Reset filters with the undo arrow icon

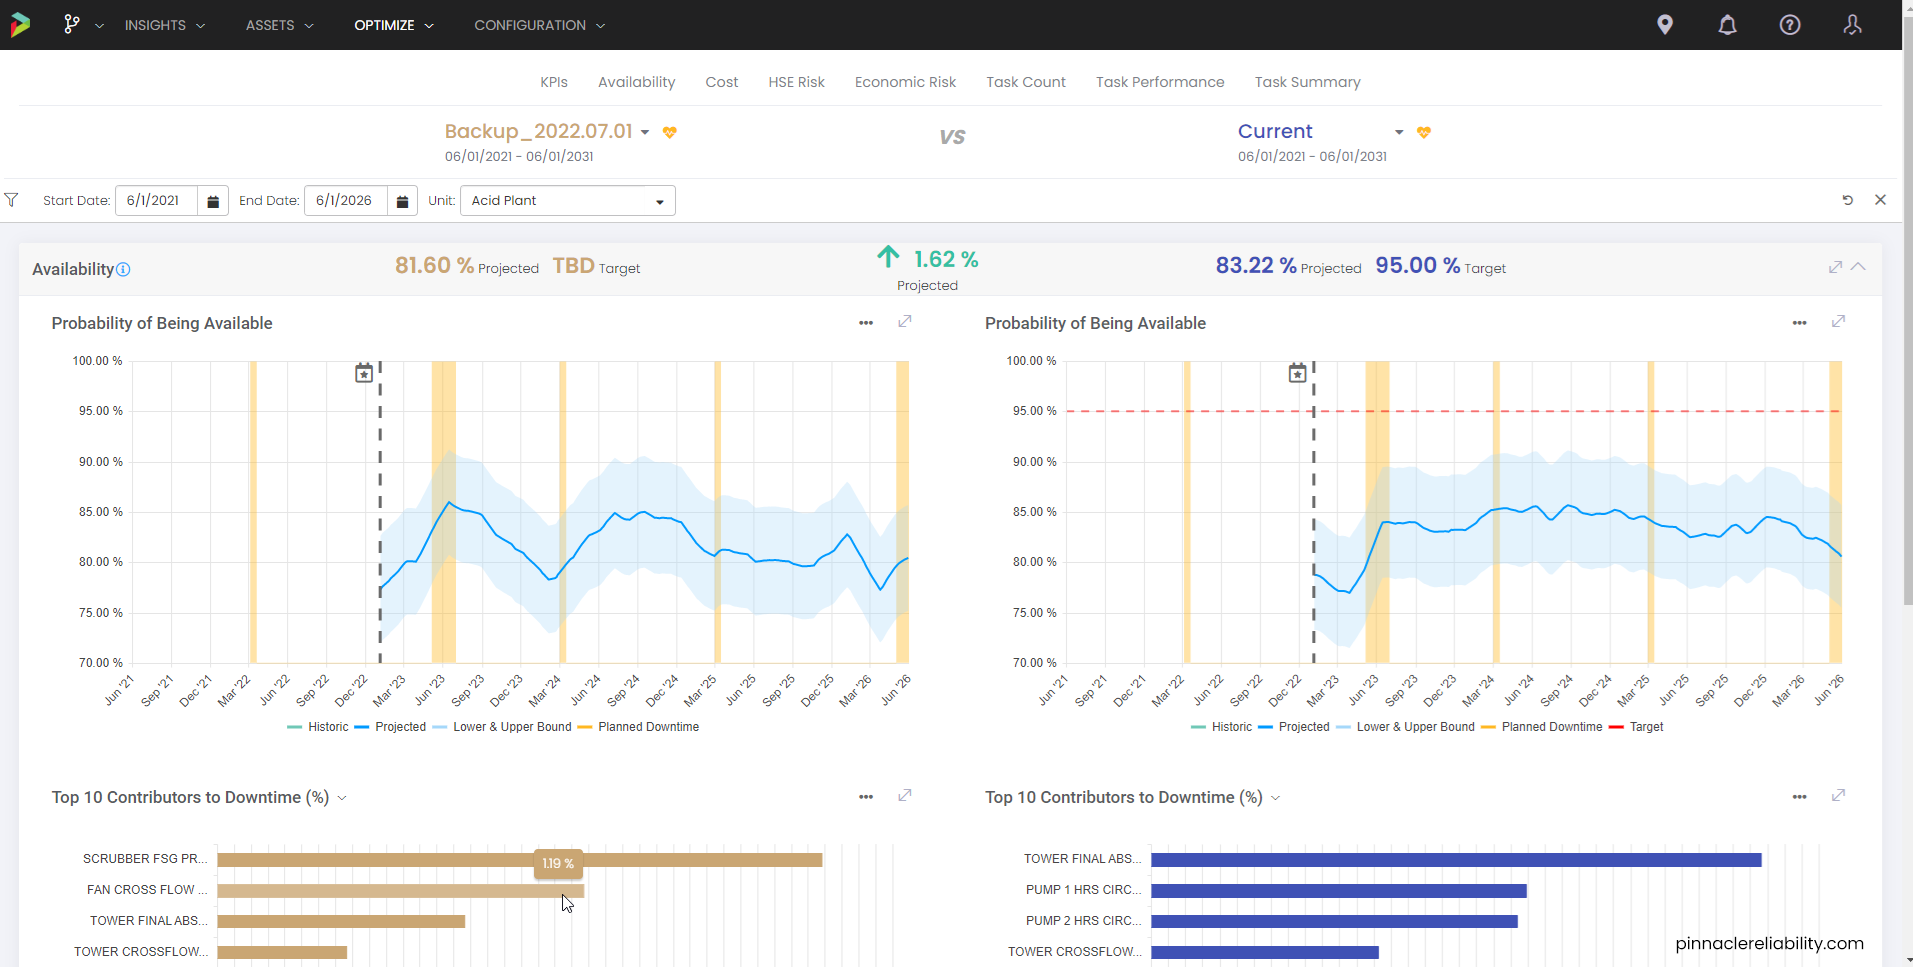coord(1847,200)
